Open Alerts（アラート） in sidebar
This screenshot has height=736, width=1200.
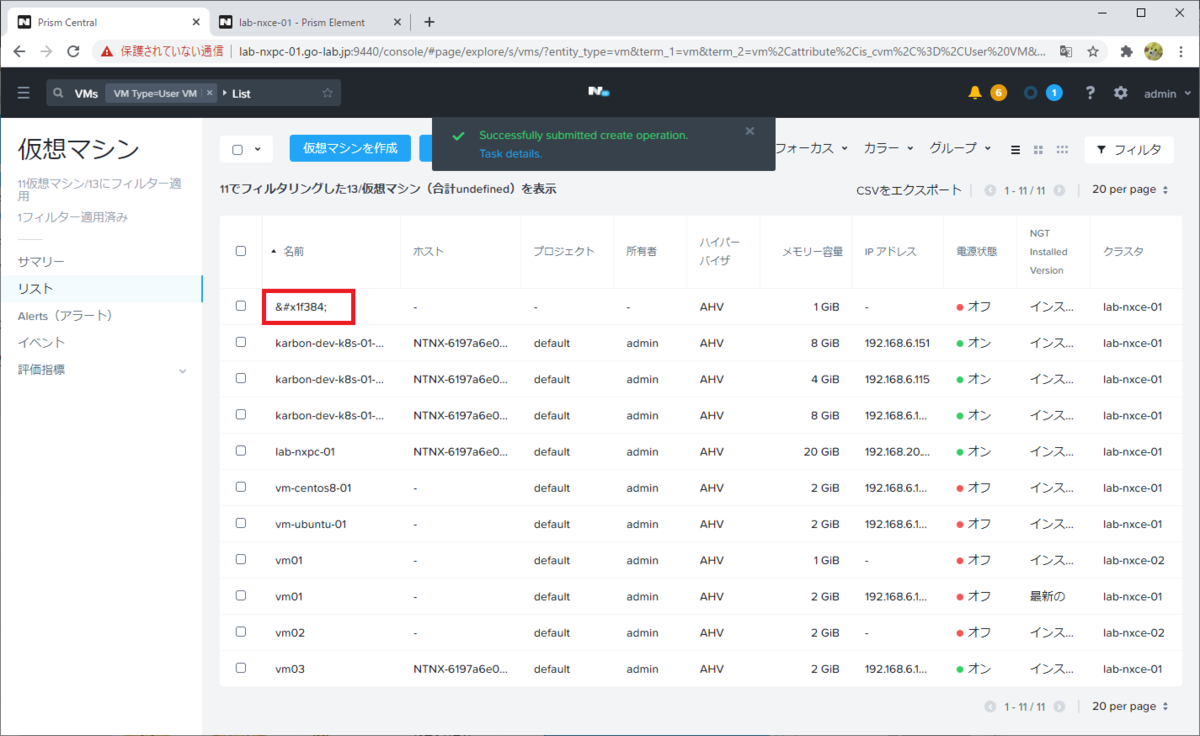coord(65,316)
